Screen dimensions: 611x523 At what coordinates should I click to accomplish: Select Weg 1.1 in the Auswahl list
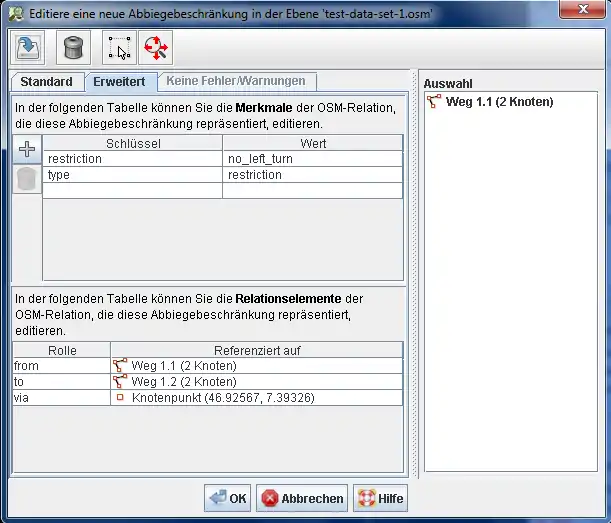point(498,101)
